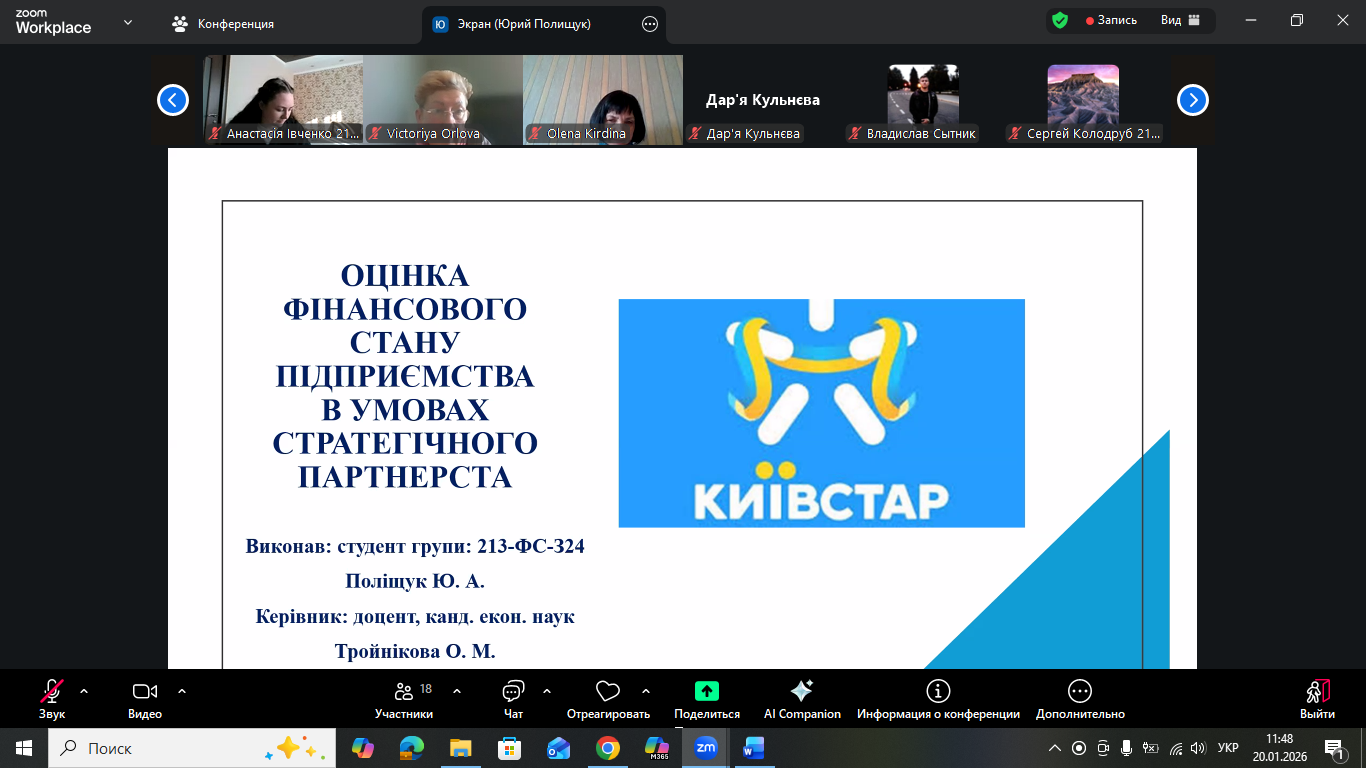Viewport: 1366px width, 768px height.
Task: Unmute the microphone (Звук)
Action: [x=52, y=691]
